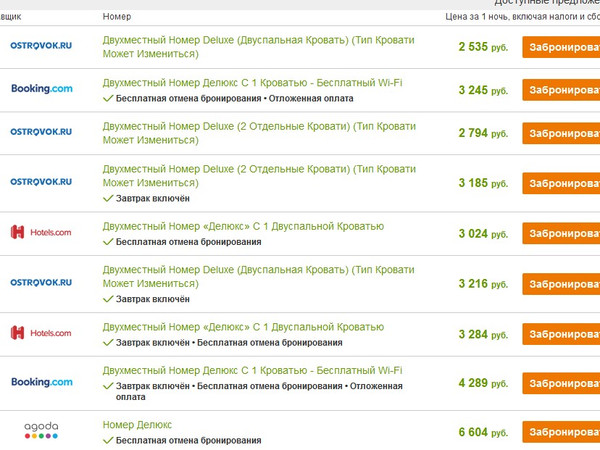Click the Ostrovok.ru logo beside the 2 794 руб. offer

pyautogui.click(x=40, y=132)
